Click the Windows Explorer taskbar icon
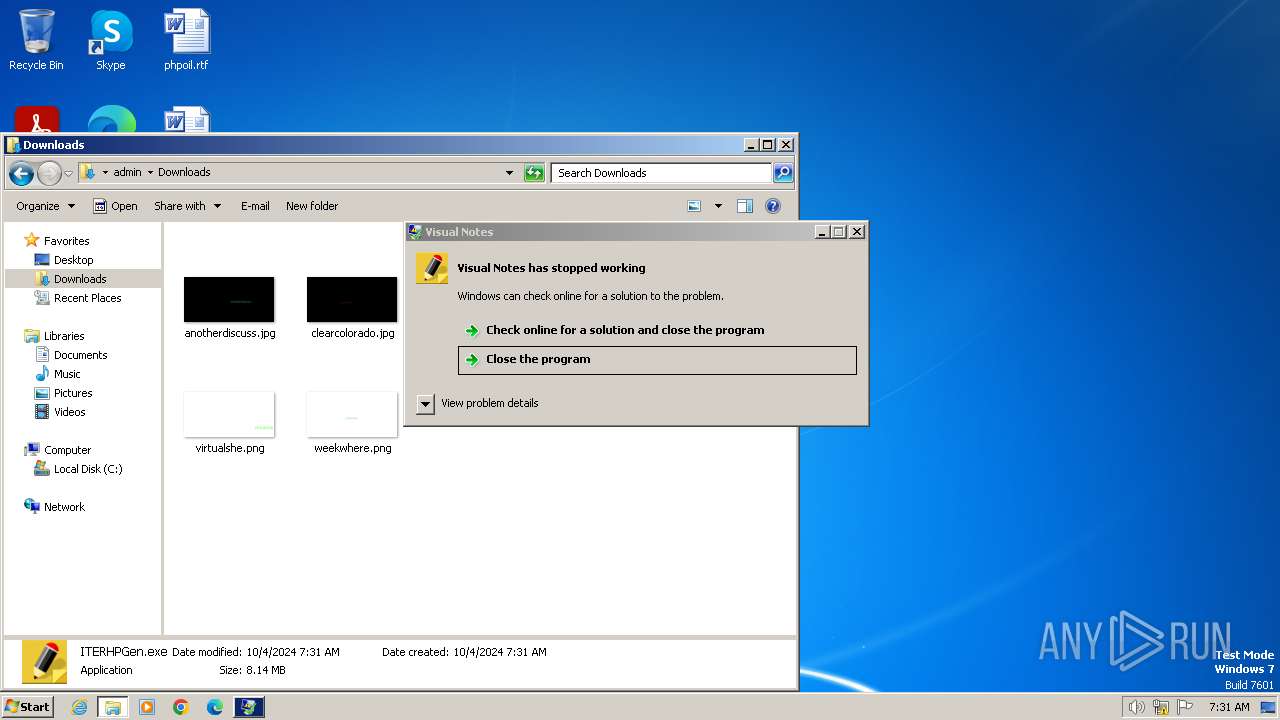This screenshot has width=1280, height=720. 113,707
